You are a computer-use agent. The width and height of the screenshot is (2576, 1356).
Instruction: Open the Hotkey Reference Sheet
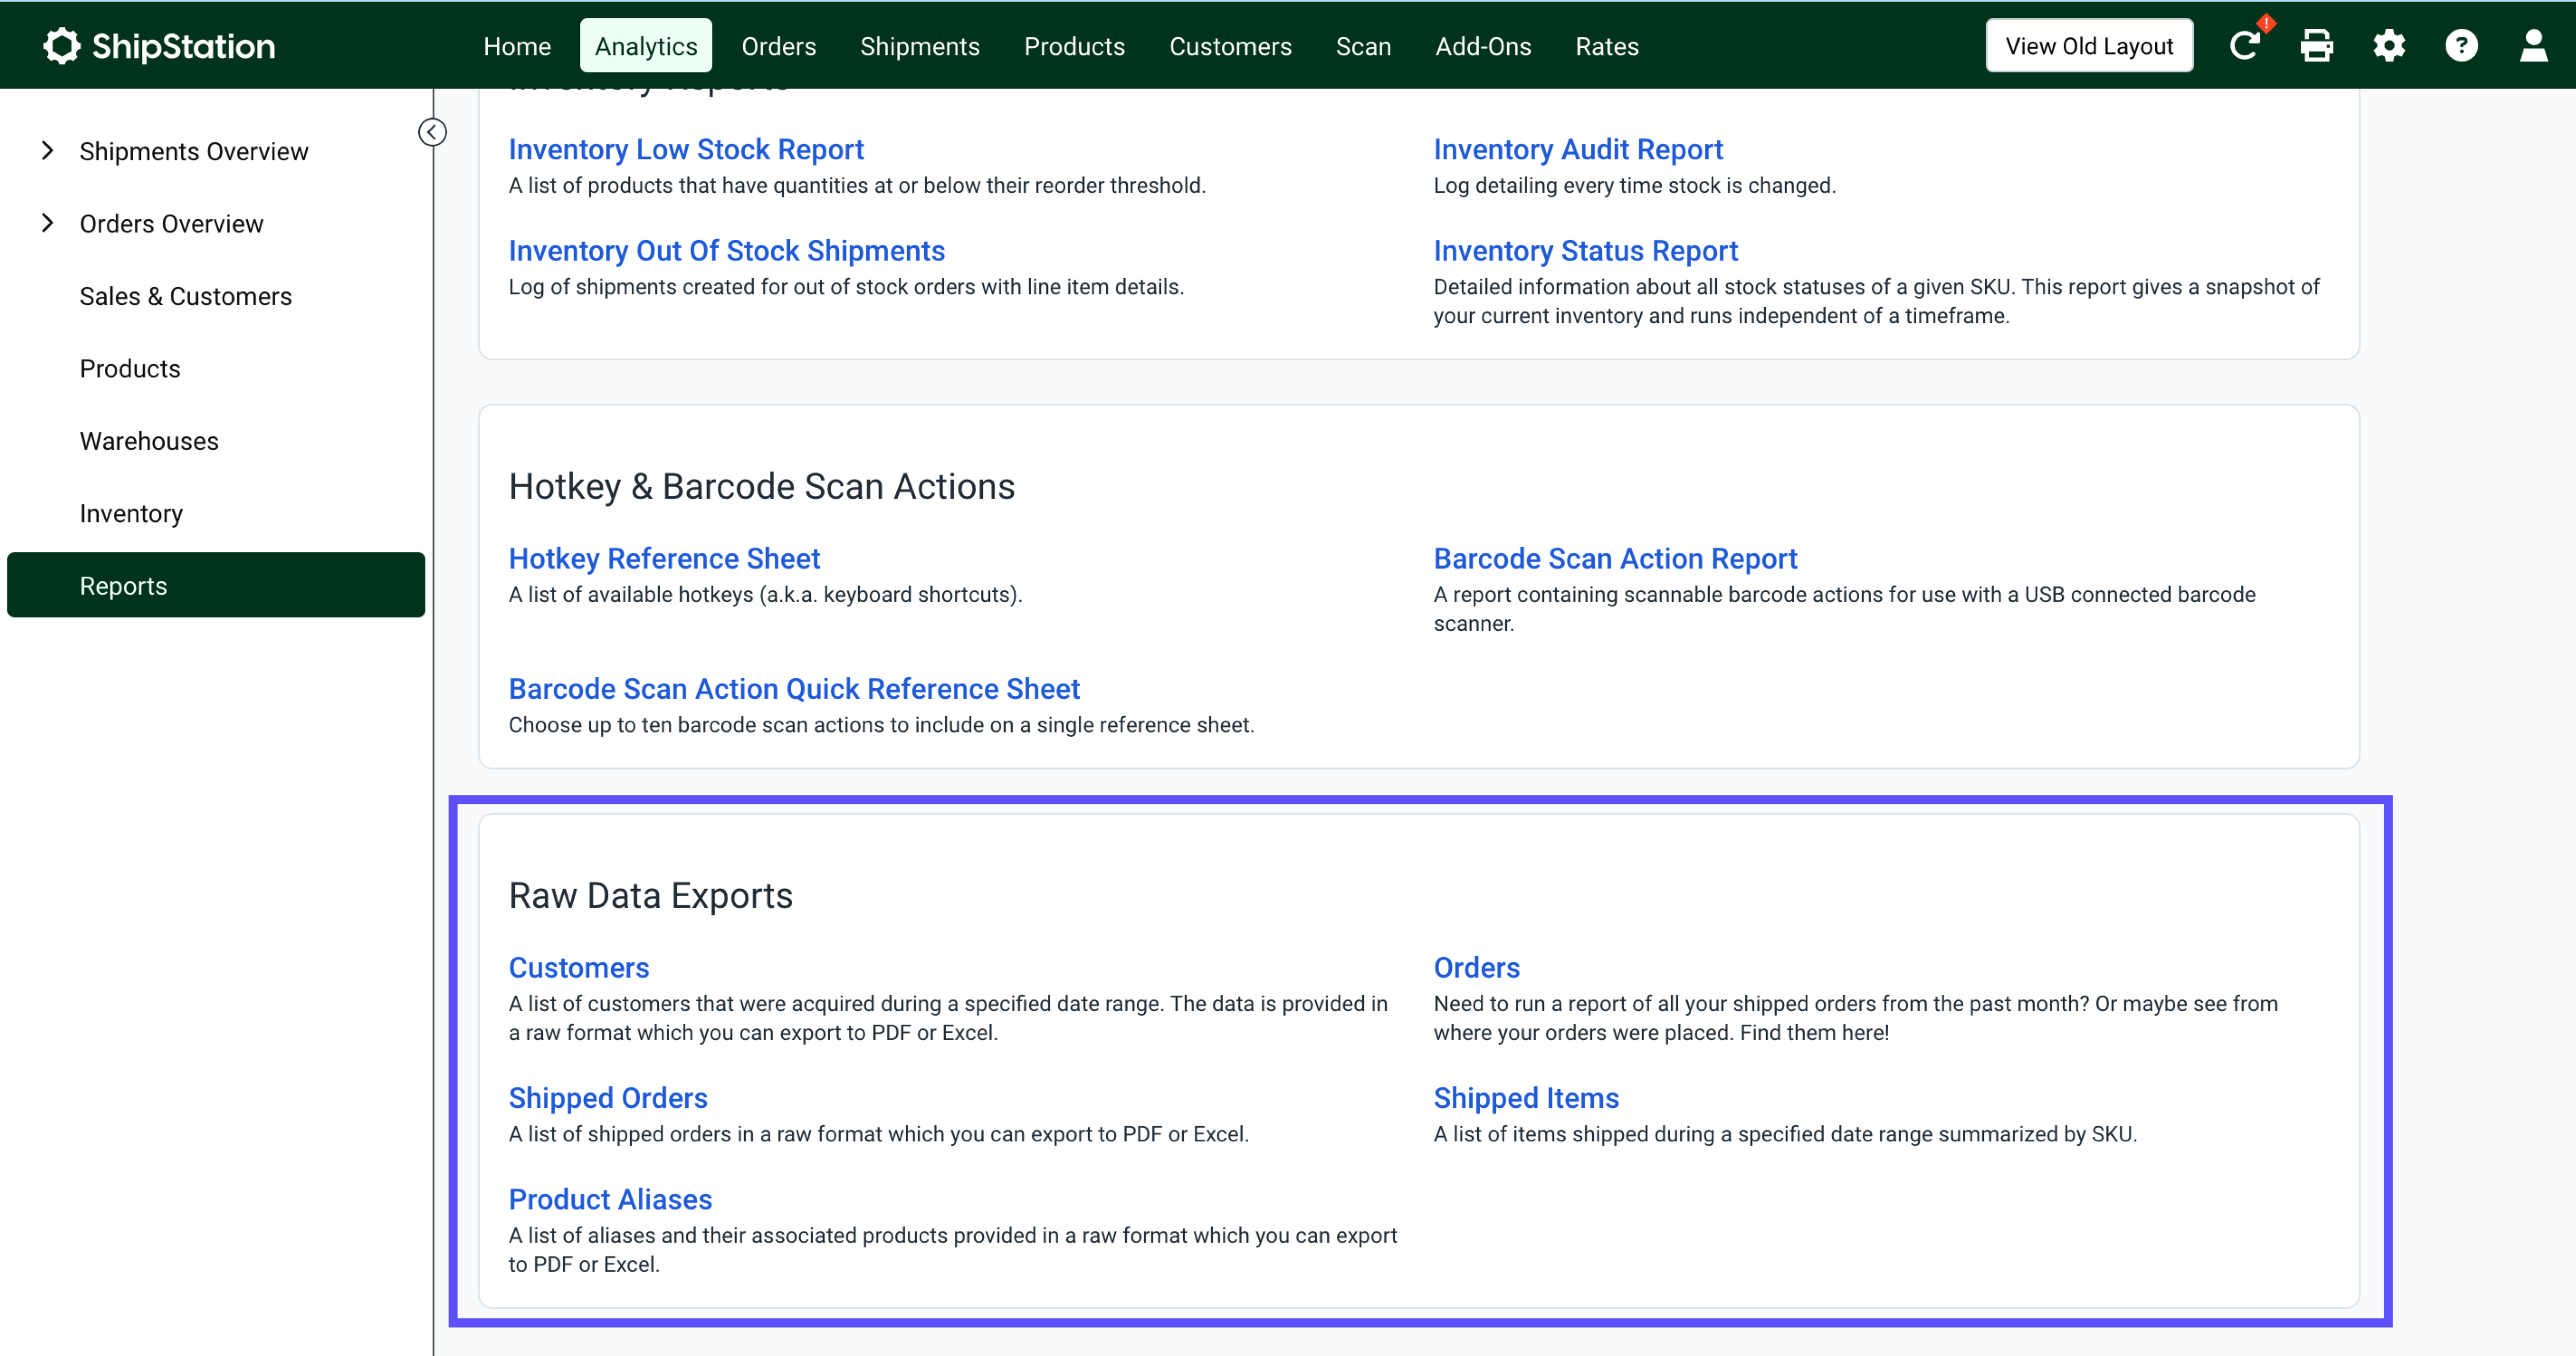[664, 558]
